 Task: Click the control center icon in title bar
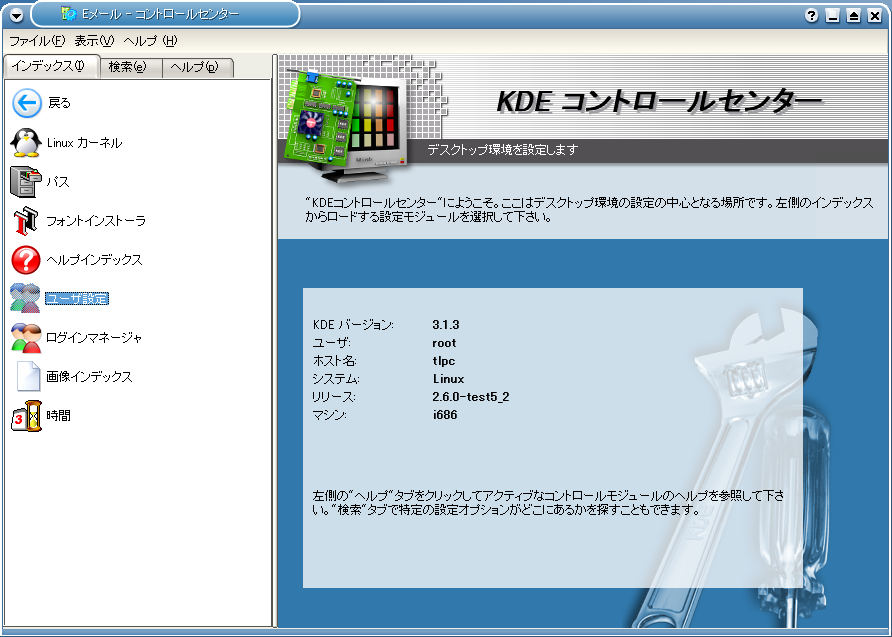(69, 14)
